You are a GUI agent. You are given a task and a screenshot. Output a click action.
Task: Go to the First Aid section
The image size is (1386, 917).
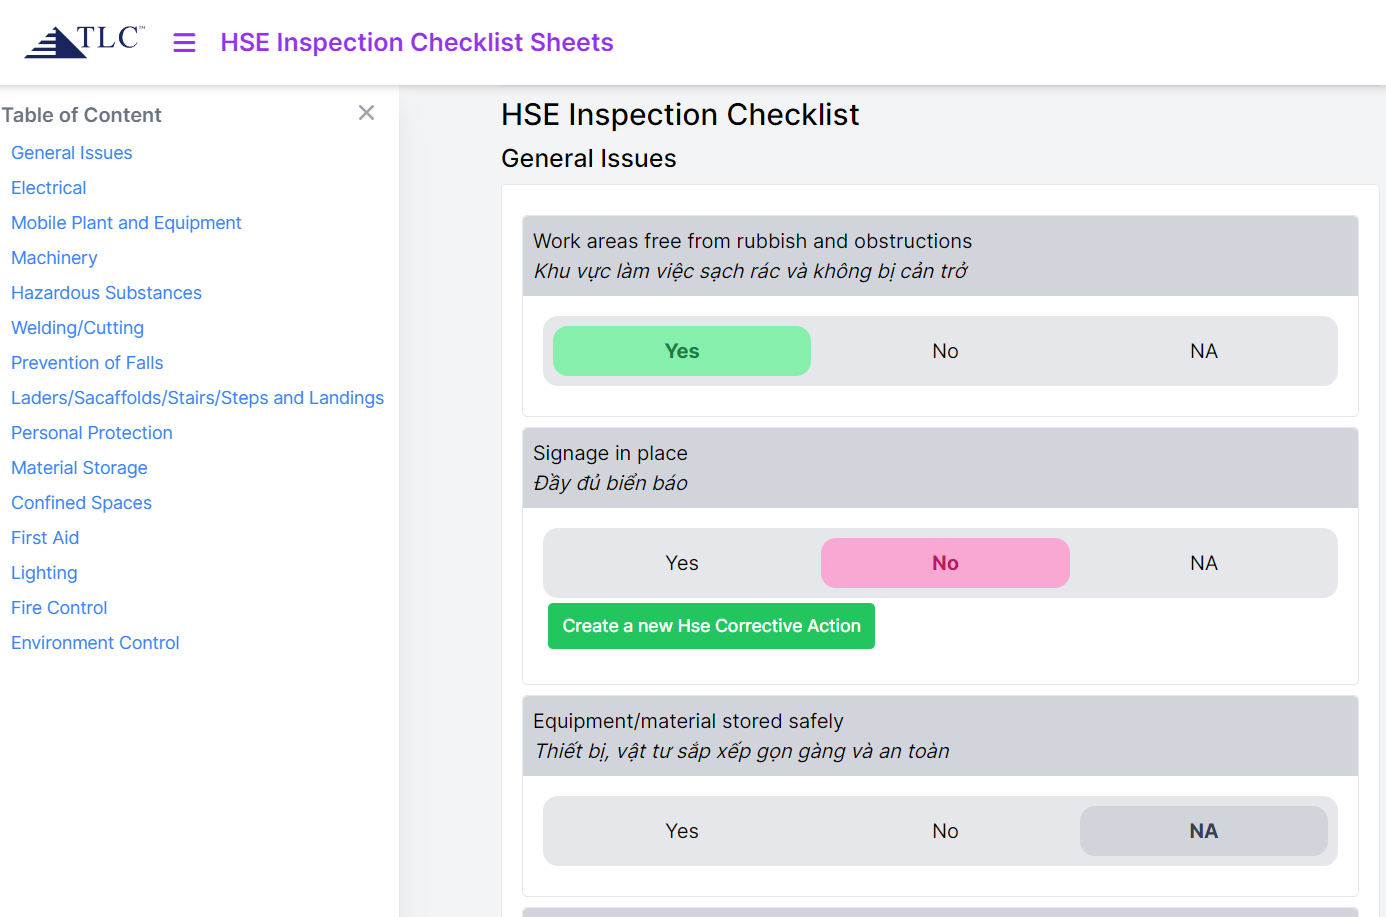pyautogui.click(x=45, y=537)
